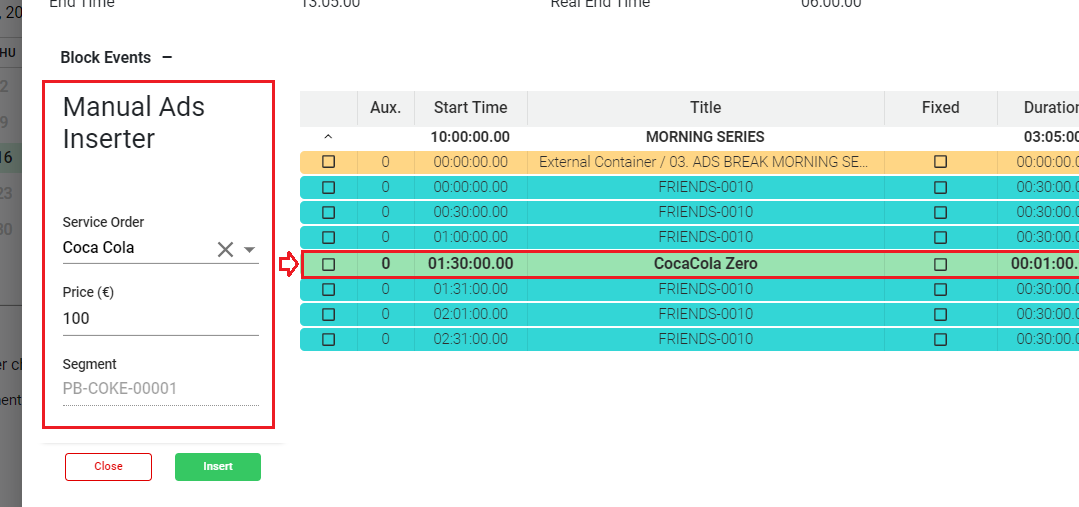Screen dimensions: 1079x507
Task: Click the Segment field PB-COKE-00001
Action: 160,389
